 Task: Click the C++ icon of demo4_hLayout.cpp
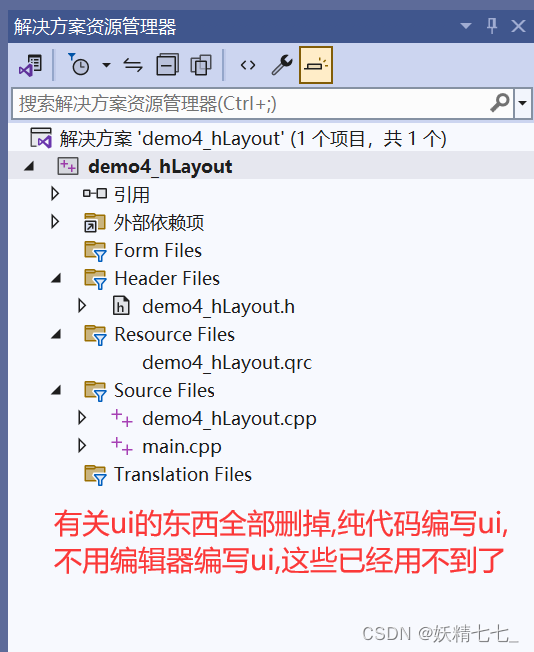coord(122,417)
